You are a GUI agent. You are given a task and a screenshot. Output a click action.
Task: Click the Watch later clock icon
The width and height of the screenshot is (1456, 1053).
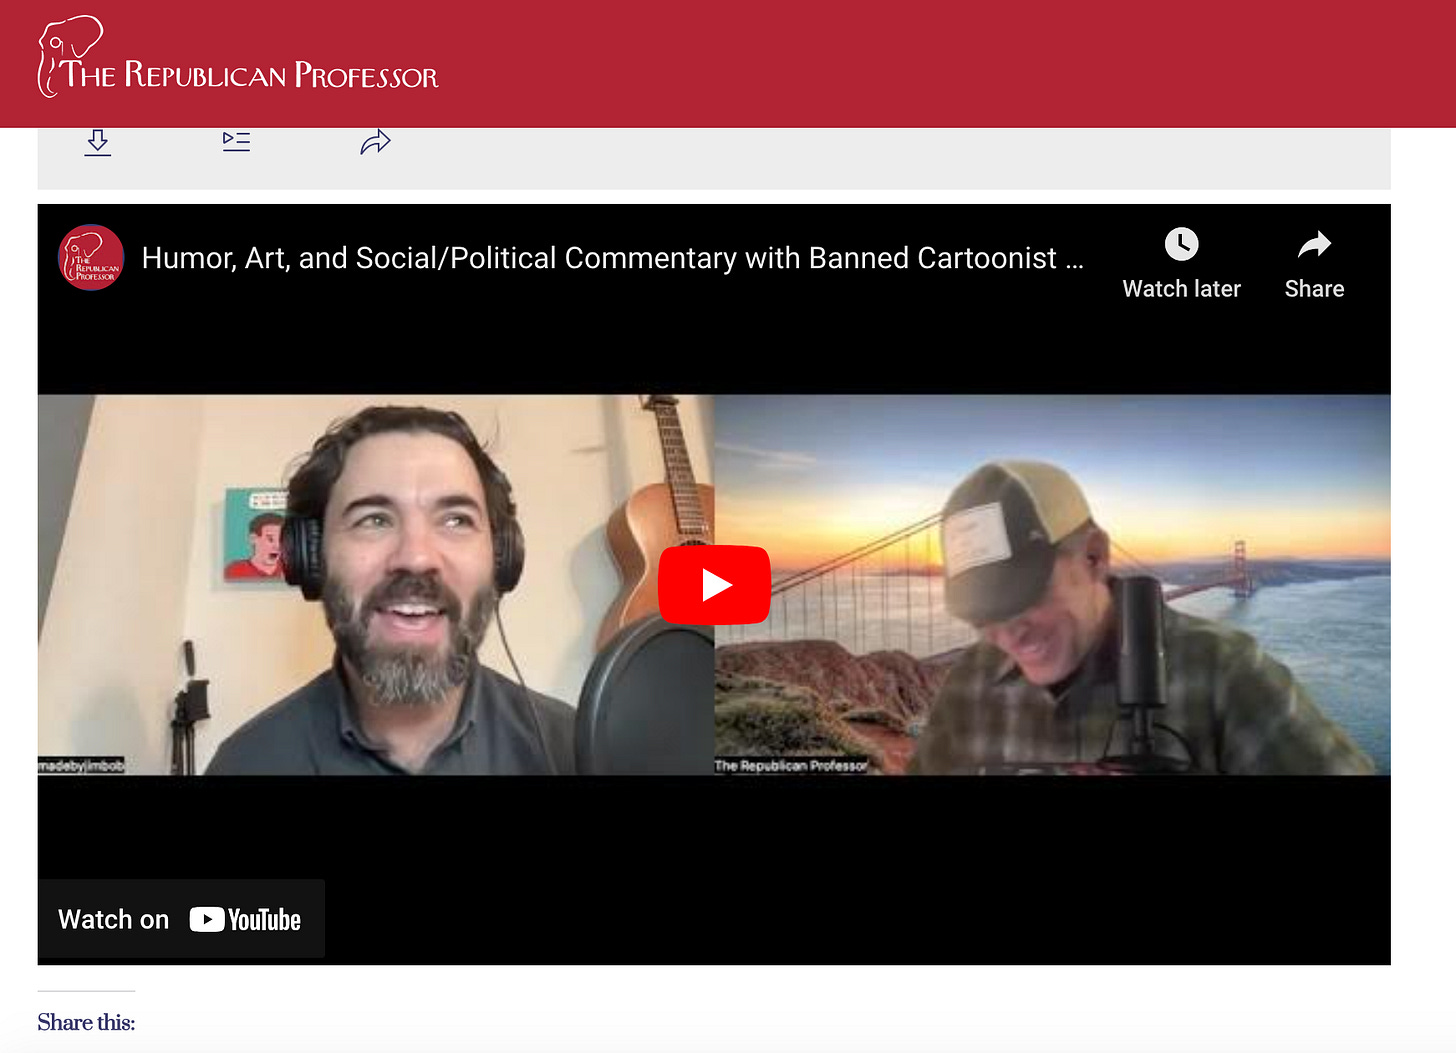[1181, 244]
